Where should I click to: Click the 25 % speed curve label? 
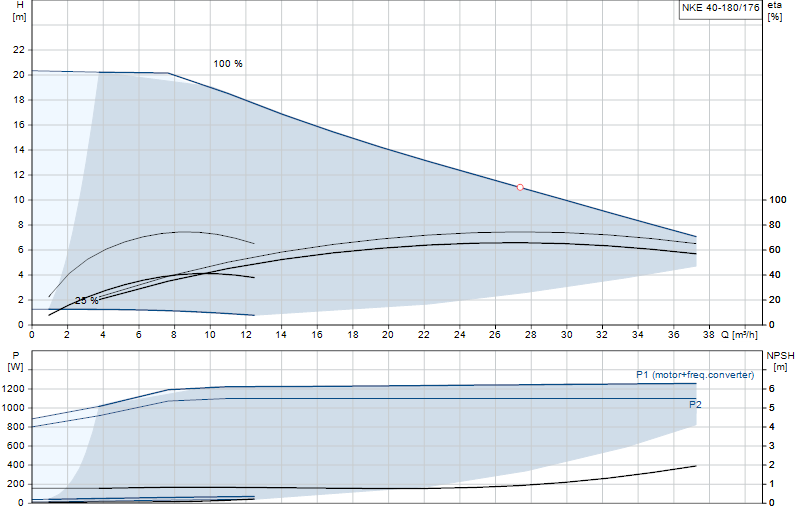click(x=87, y=301)
